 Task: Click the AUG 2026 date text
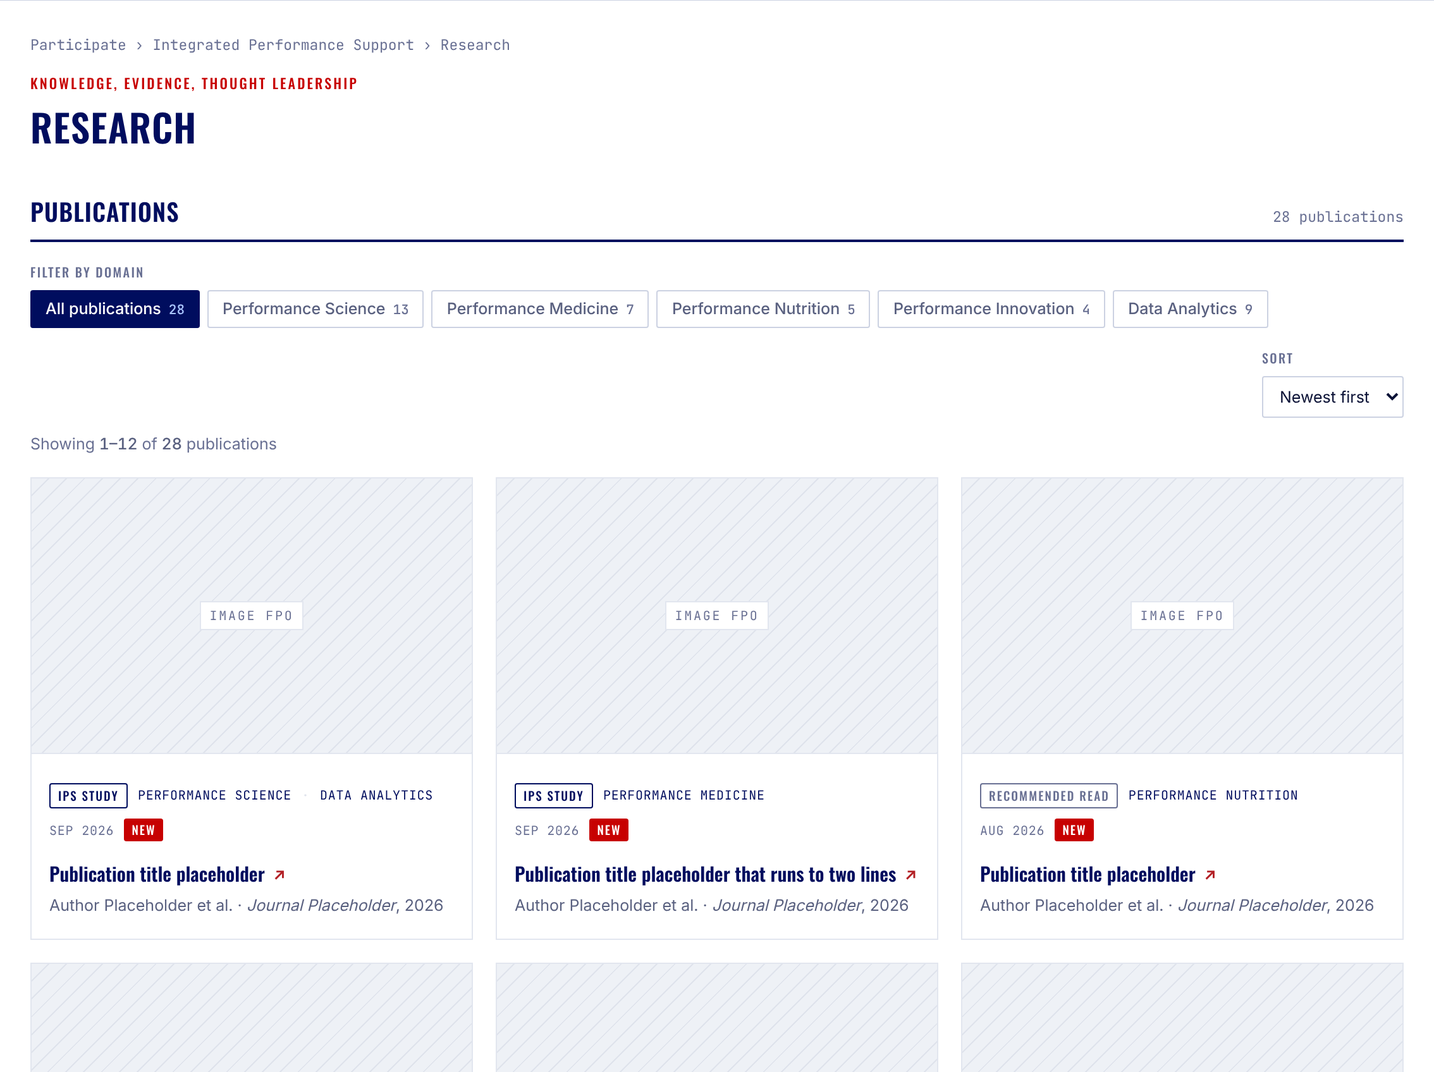[x=1012, y=831]
